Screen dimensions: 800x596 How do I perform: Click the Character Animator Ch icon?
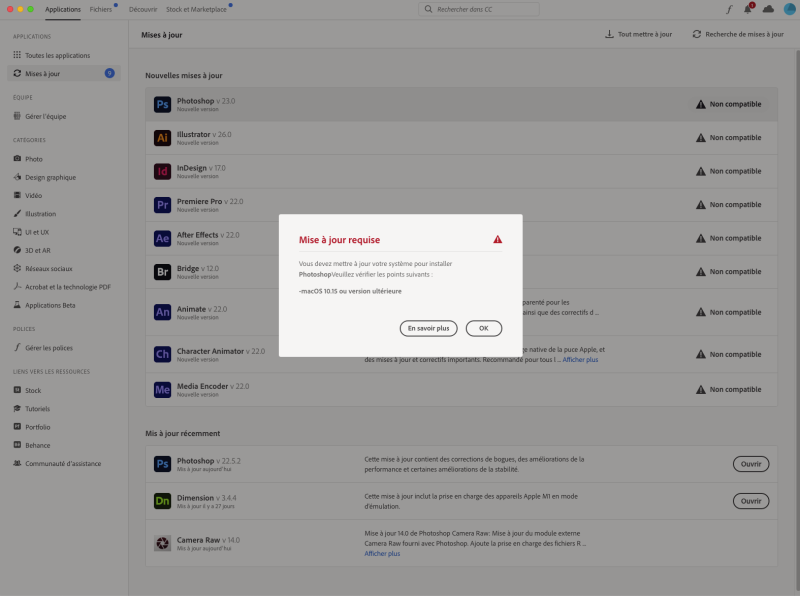click(x=162, y=354)
